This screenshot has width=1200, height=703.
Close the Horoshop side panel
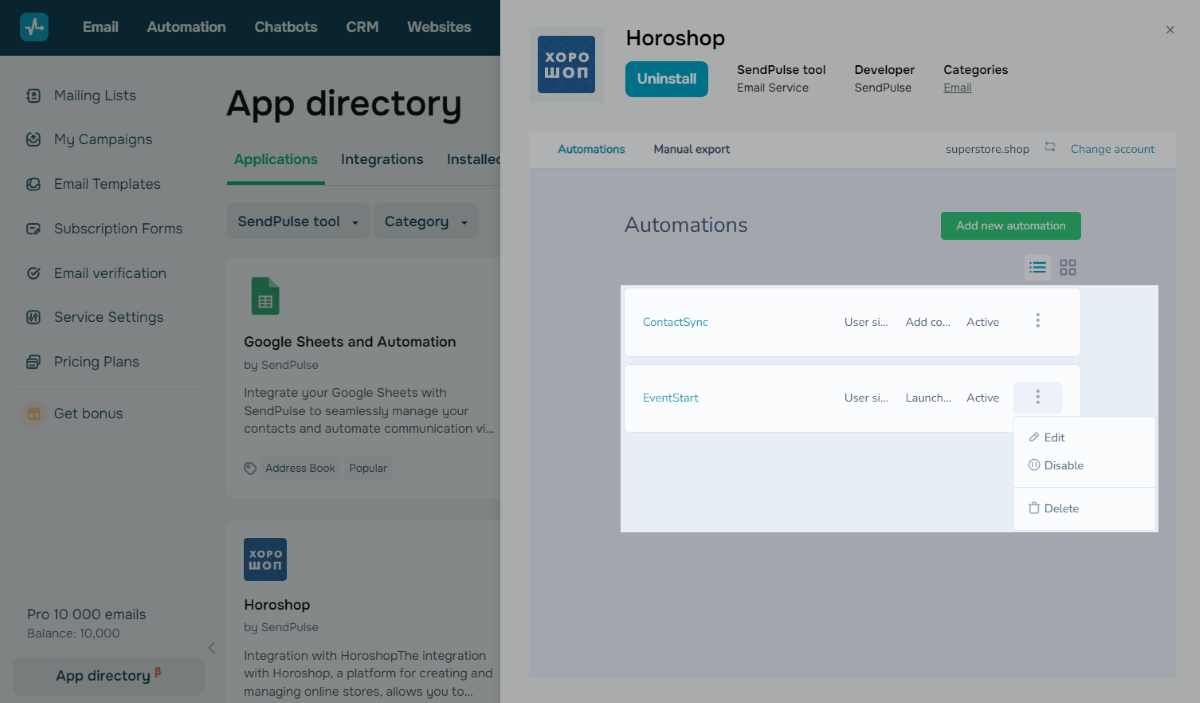[x=1170, y=30]
